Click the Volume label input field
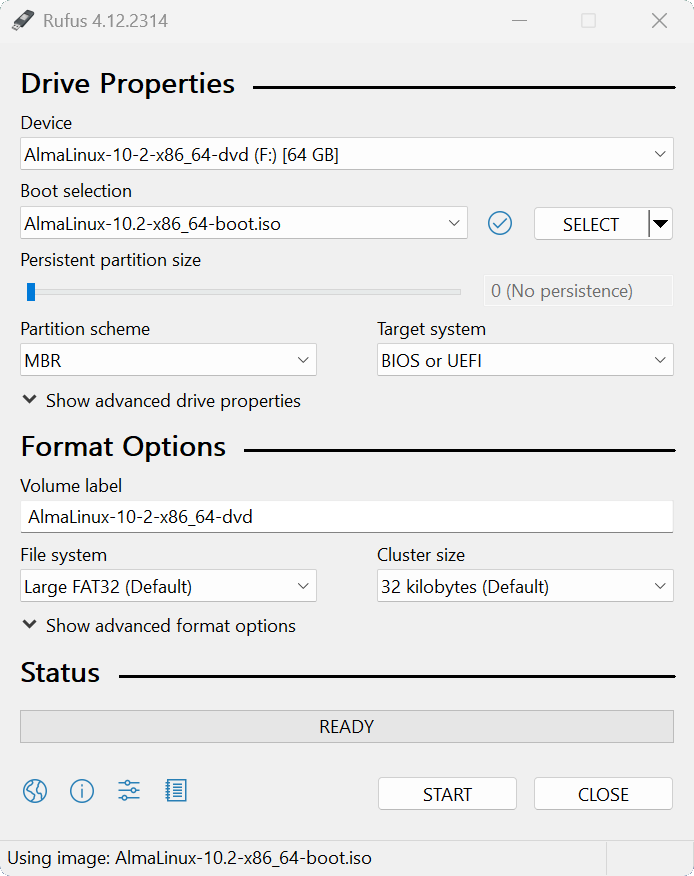The image size is (694, 876). (346, 516)
